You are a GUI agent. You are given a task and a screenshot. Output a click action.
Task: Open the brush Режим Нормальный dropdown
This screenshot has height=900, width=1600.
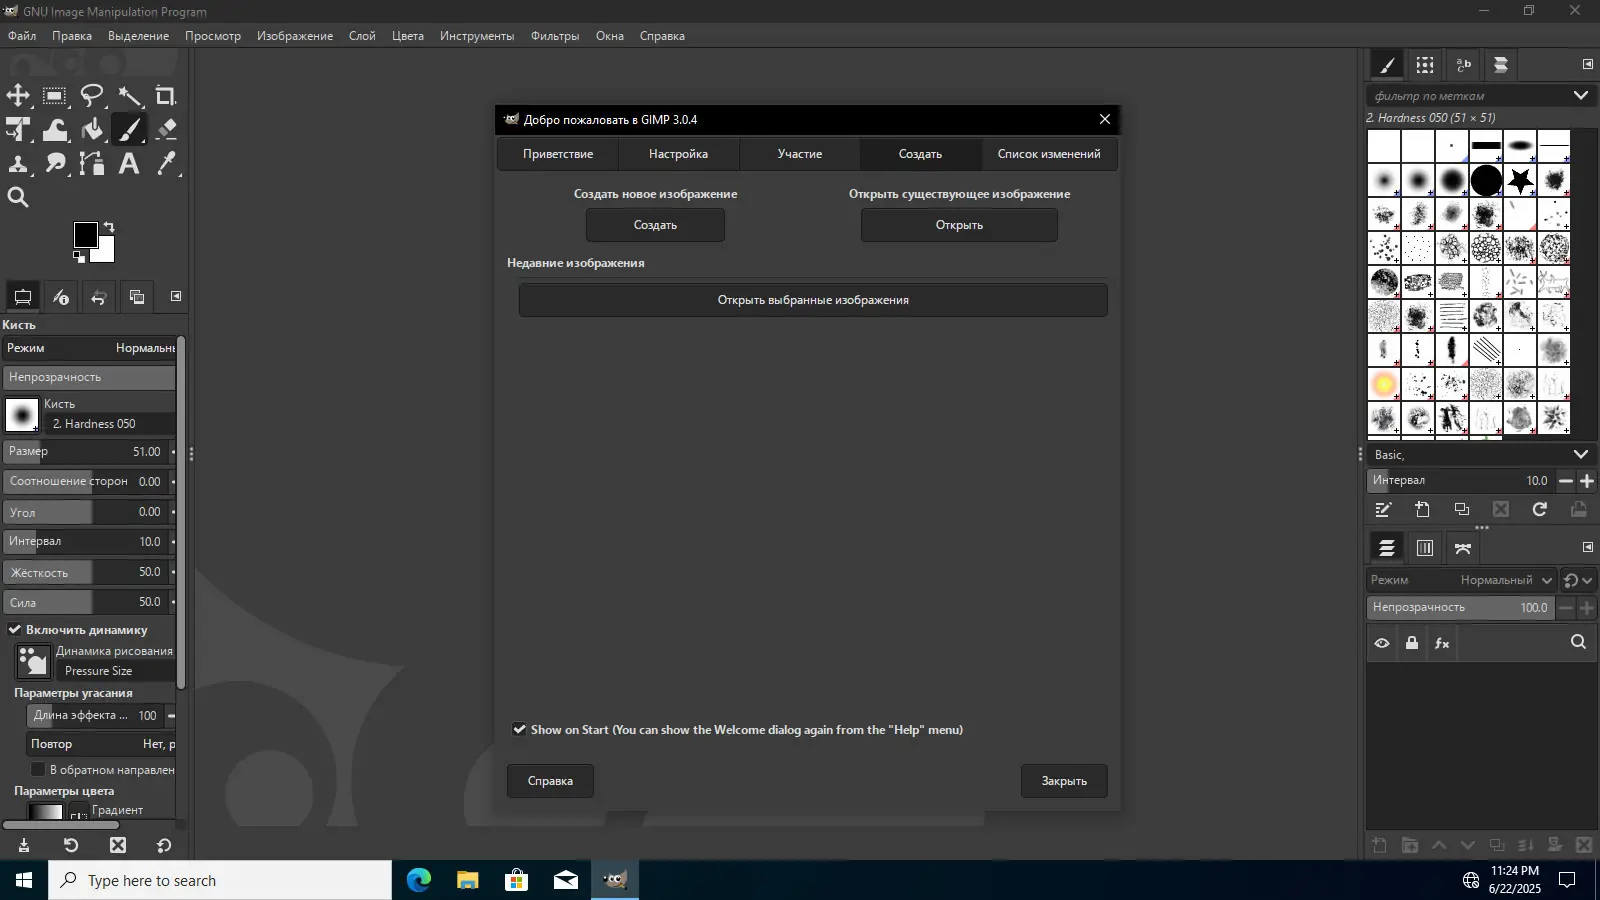point(90,348)
